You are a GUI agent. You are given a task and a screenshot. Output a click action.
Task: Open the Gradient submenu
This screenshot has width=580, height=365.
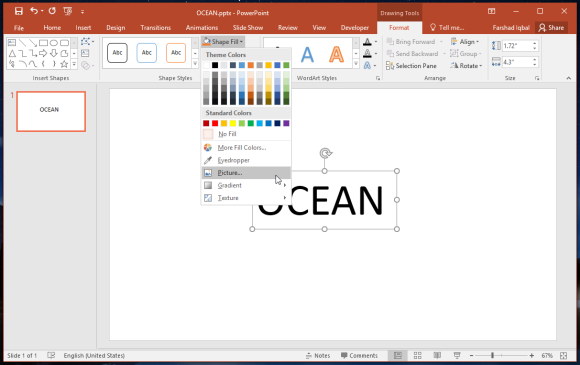click(246, 185)
